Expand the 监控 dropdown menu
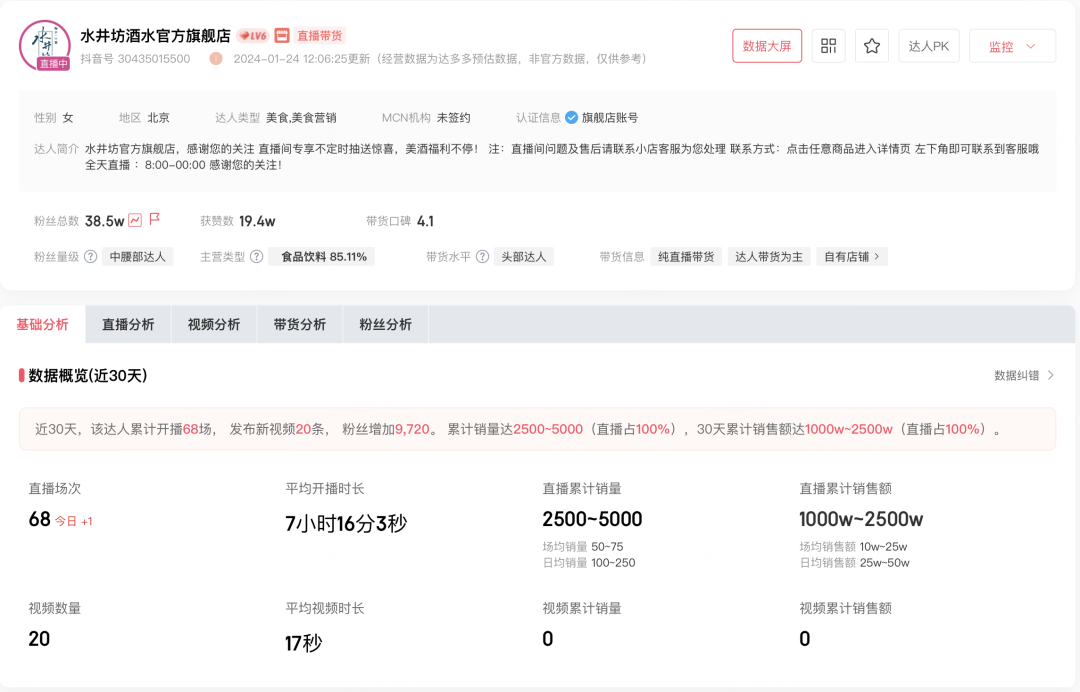 click(x=1012, y=45)
